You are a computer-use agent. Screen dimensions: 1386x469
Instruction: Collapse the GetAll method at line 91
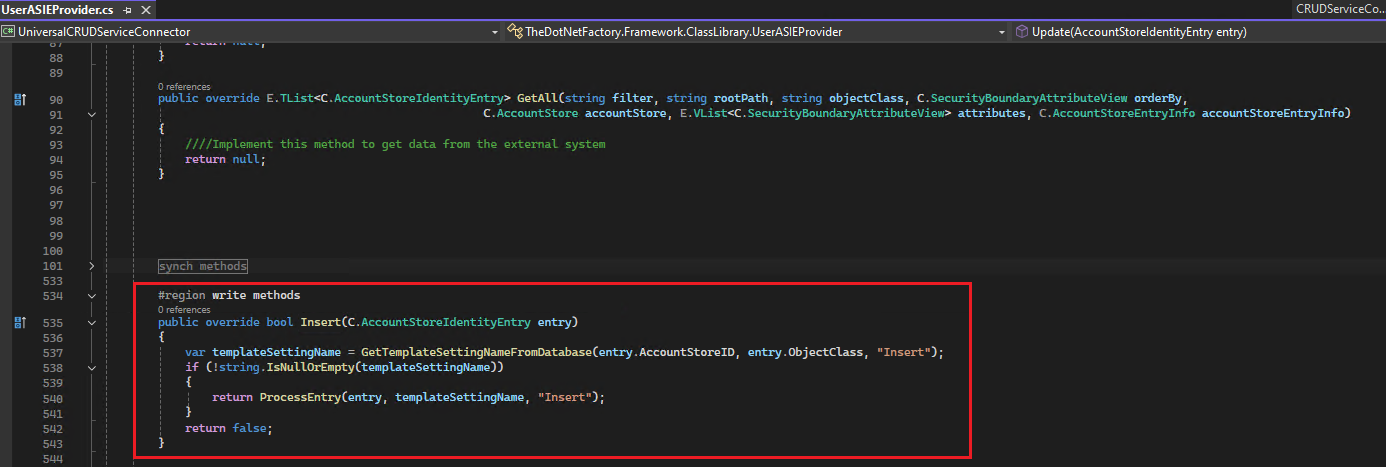(x=92, y=114)
